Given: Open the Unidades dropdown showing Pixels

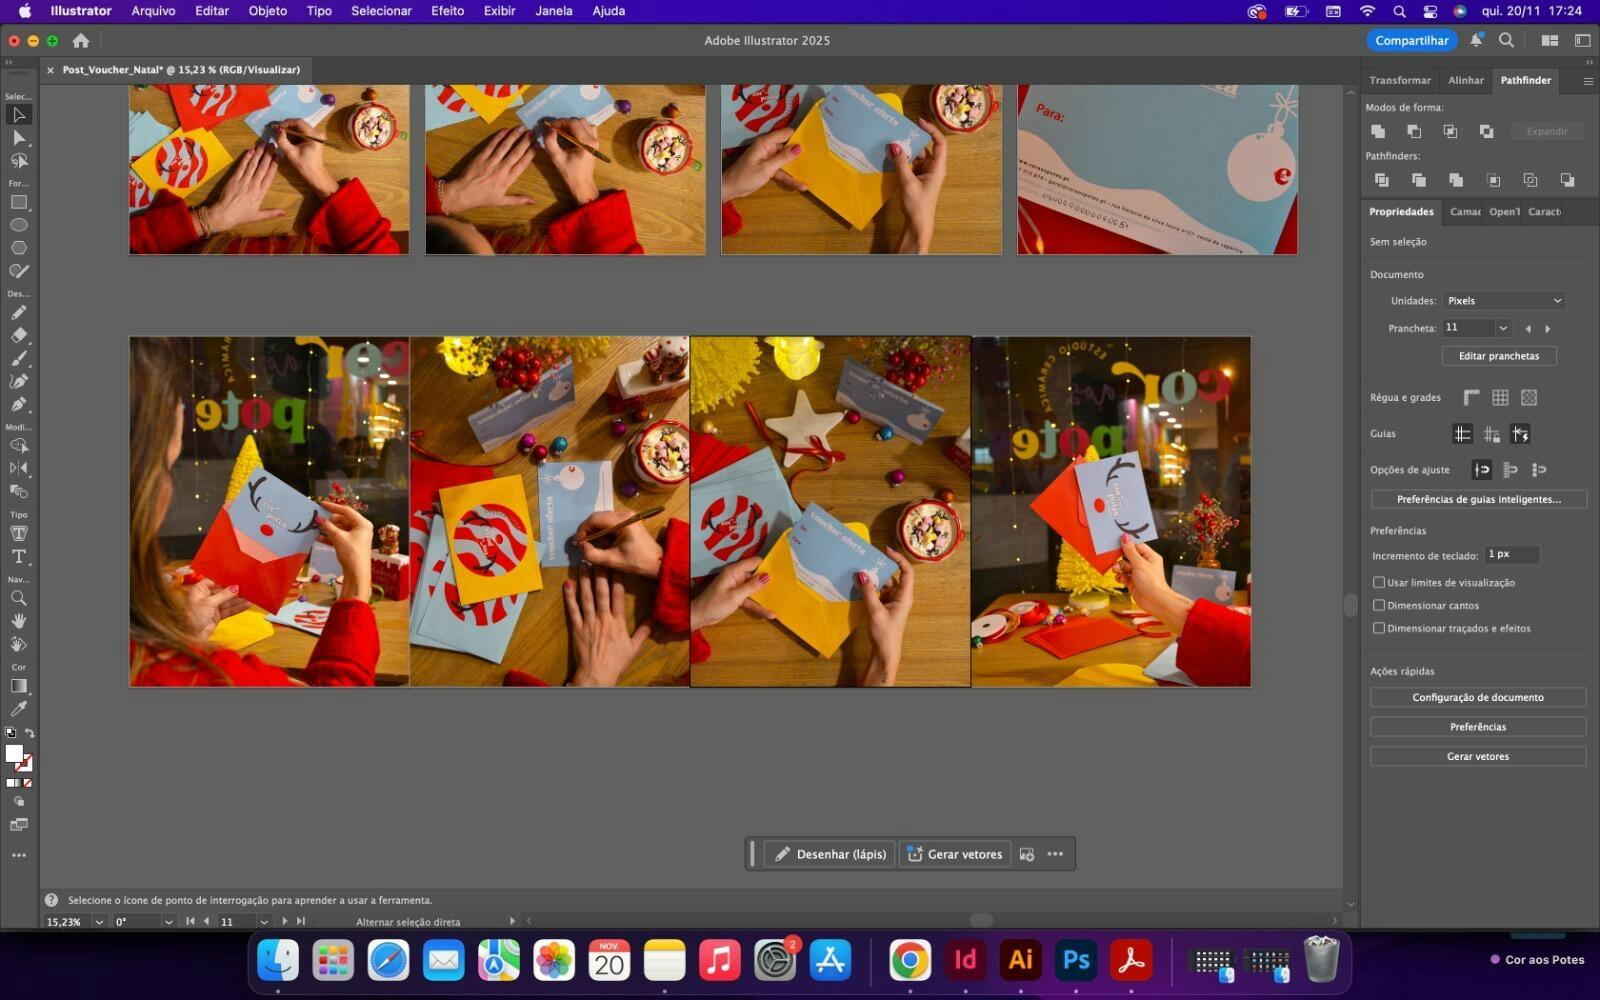Looking at the screenshot, I should (x=1503, y=301).
